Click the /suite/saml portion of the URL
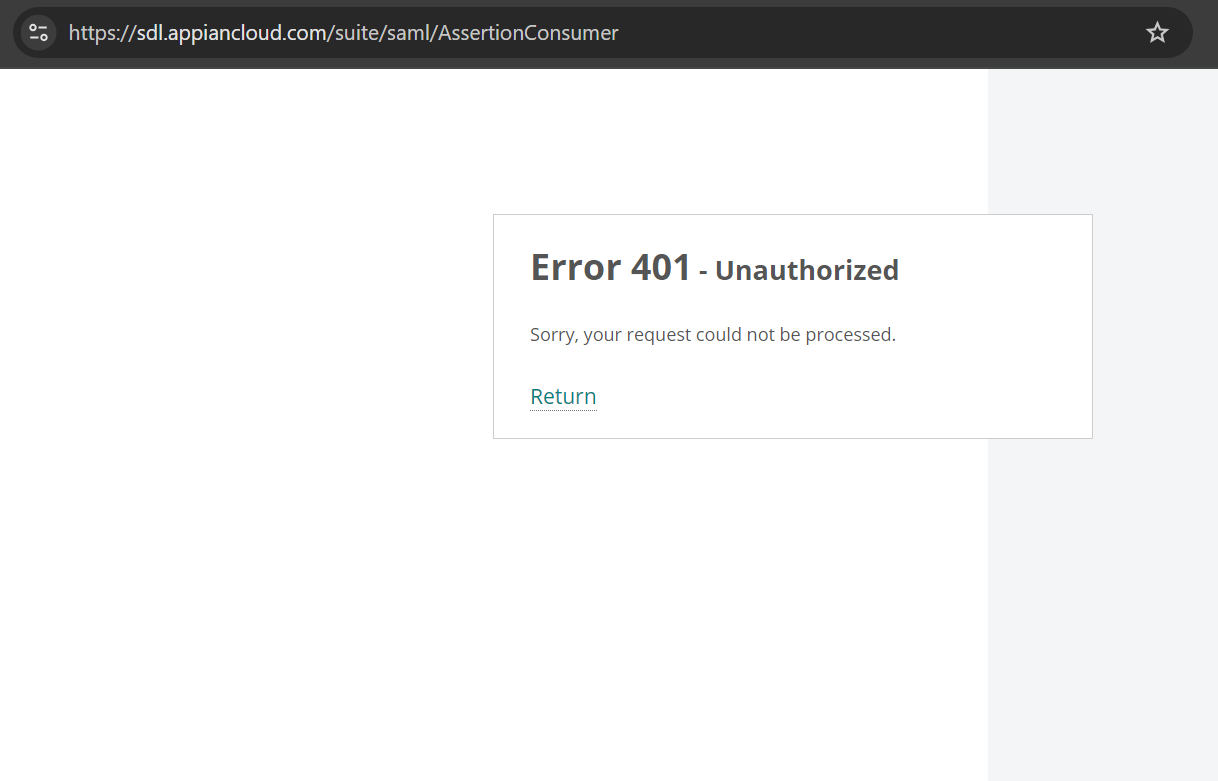The image size is (1218, 781). [x=382, y=33]
